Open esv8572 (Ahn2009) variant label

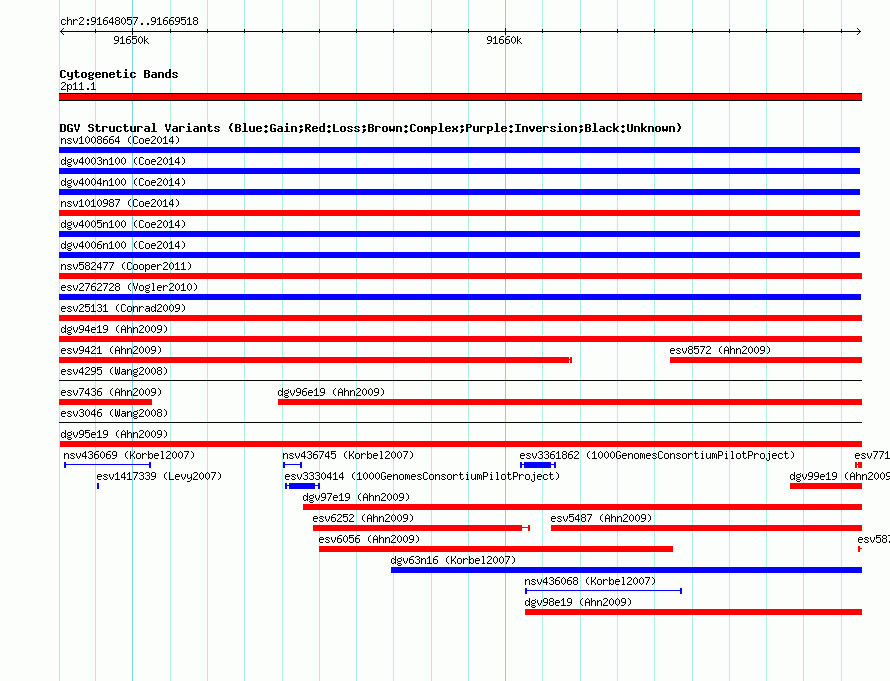(x=720, y=350)
